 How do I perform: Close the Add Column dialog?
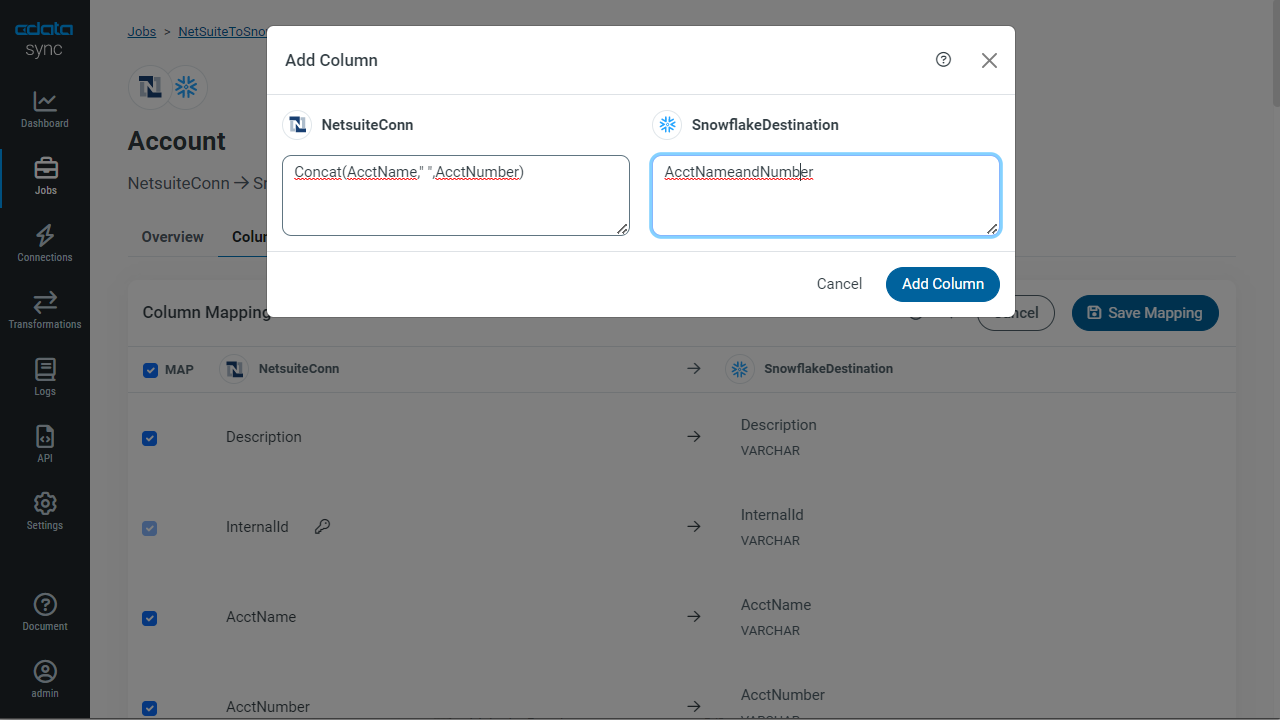click(x=989, y=60)
